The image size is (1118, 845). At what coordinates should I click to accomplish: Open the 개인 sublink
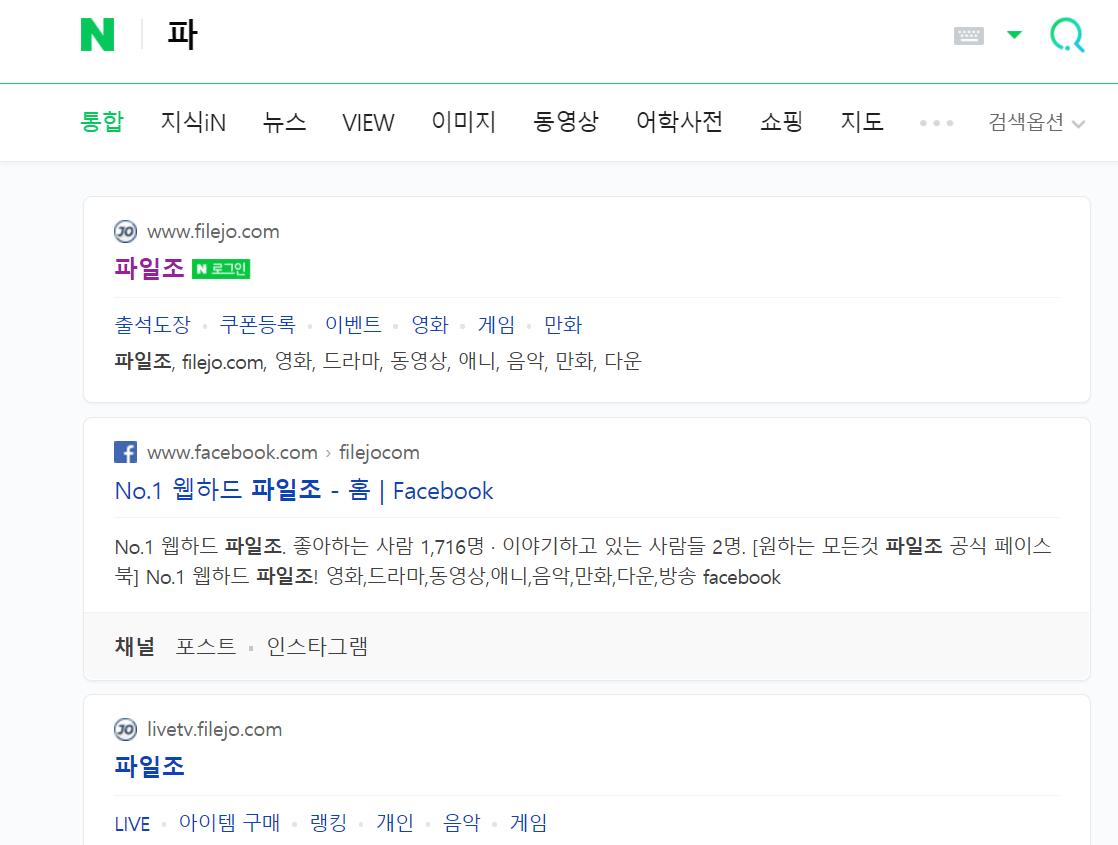(395, 823)
